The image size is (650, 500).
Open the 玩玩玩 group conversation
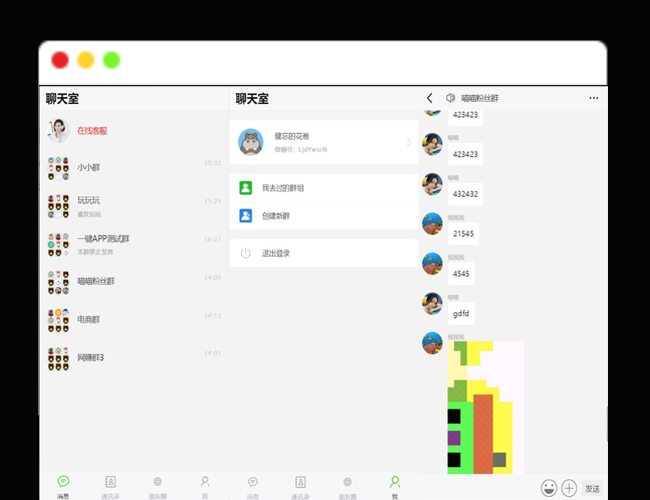(x=134, y=206)
